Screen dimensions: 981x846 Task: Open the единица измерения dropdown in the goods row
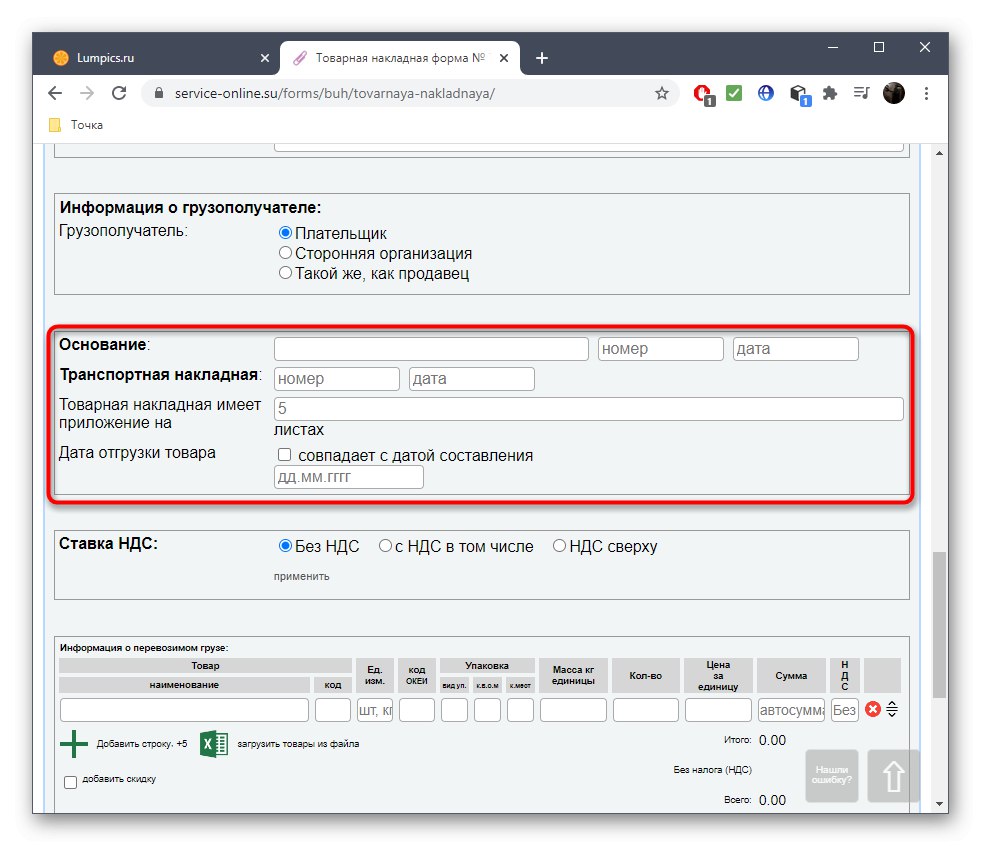pyautogui.click(x=374, y=709)
